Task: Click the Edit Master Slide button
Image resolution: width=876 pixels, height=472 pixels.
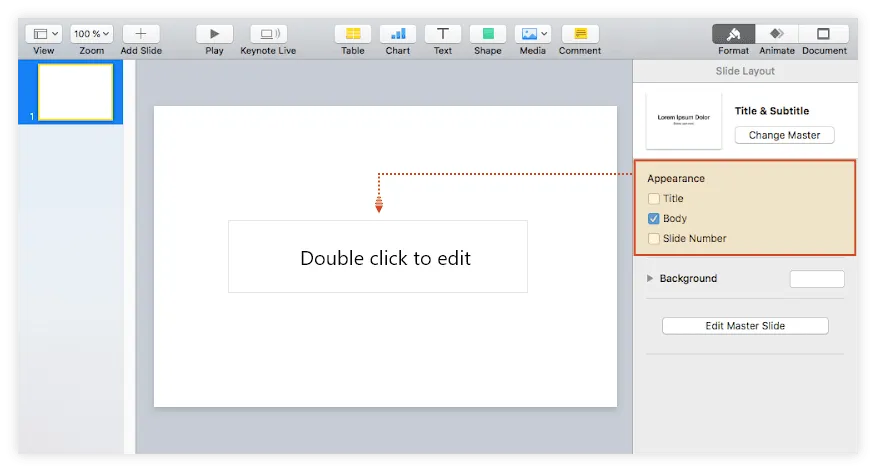Action: (745, 326)
